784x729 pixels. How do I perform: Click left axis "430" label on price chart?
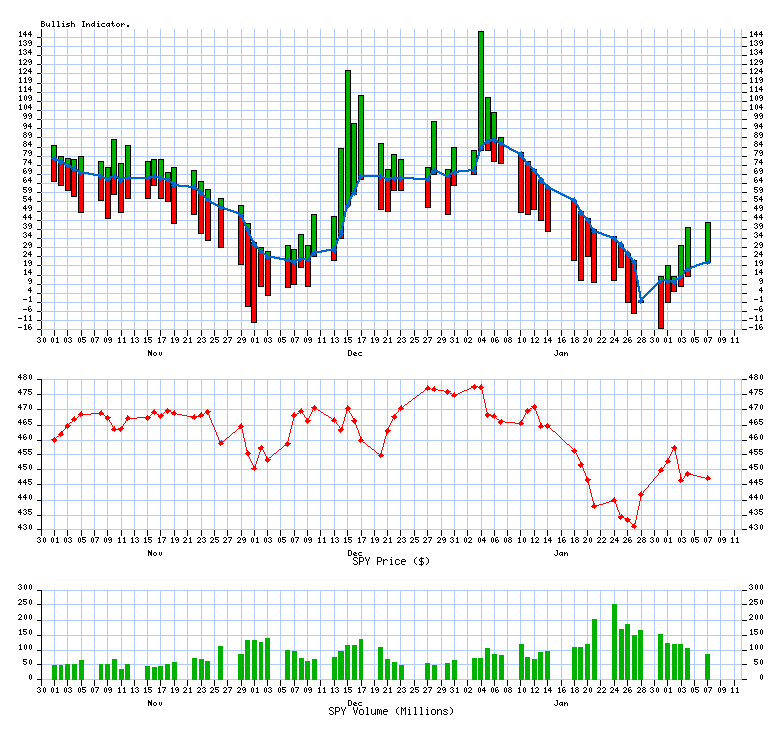click(x=28, y=528)
